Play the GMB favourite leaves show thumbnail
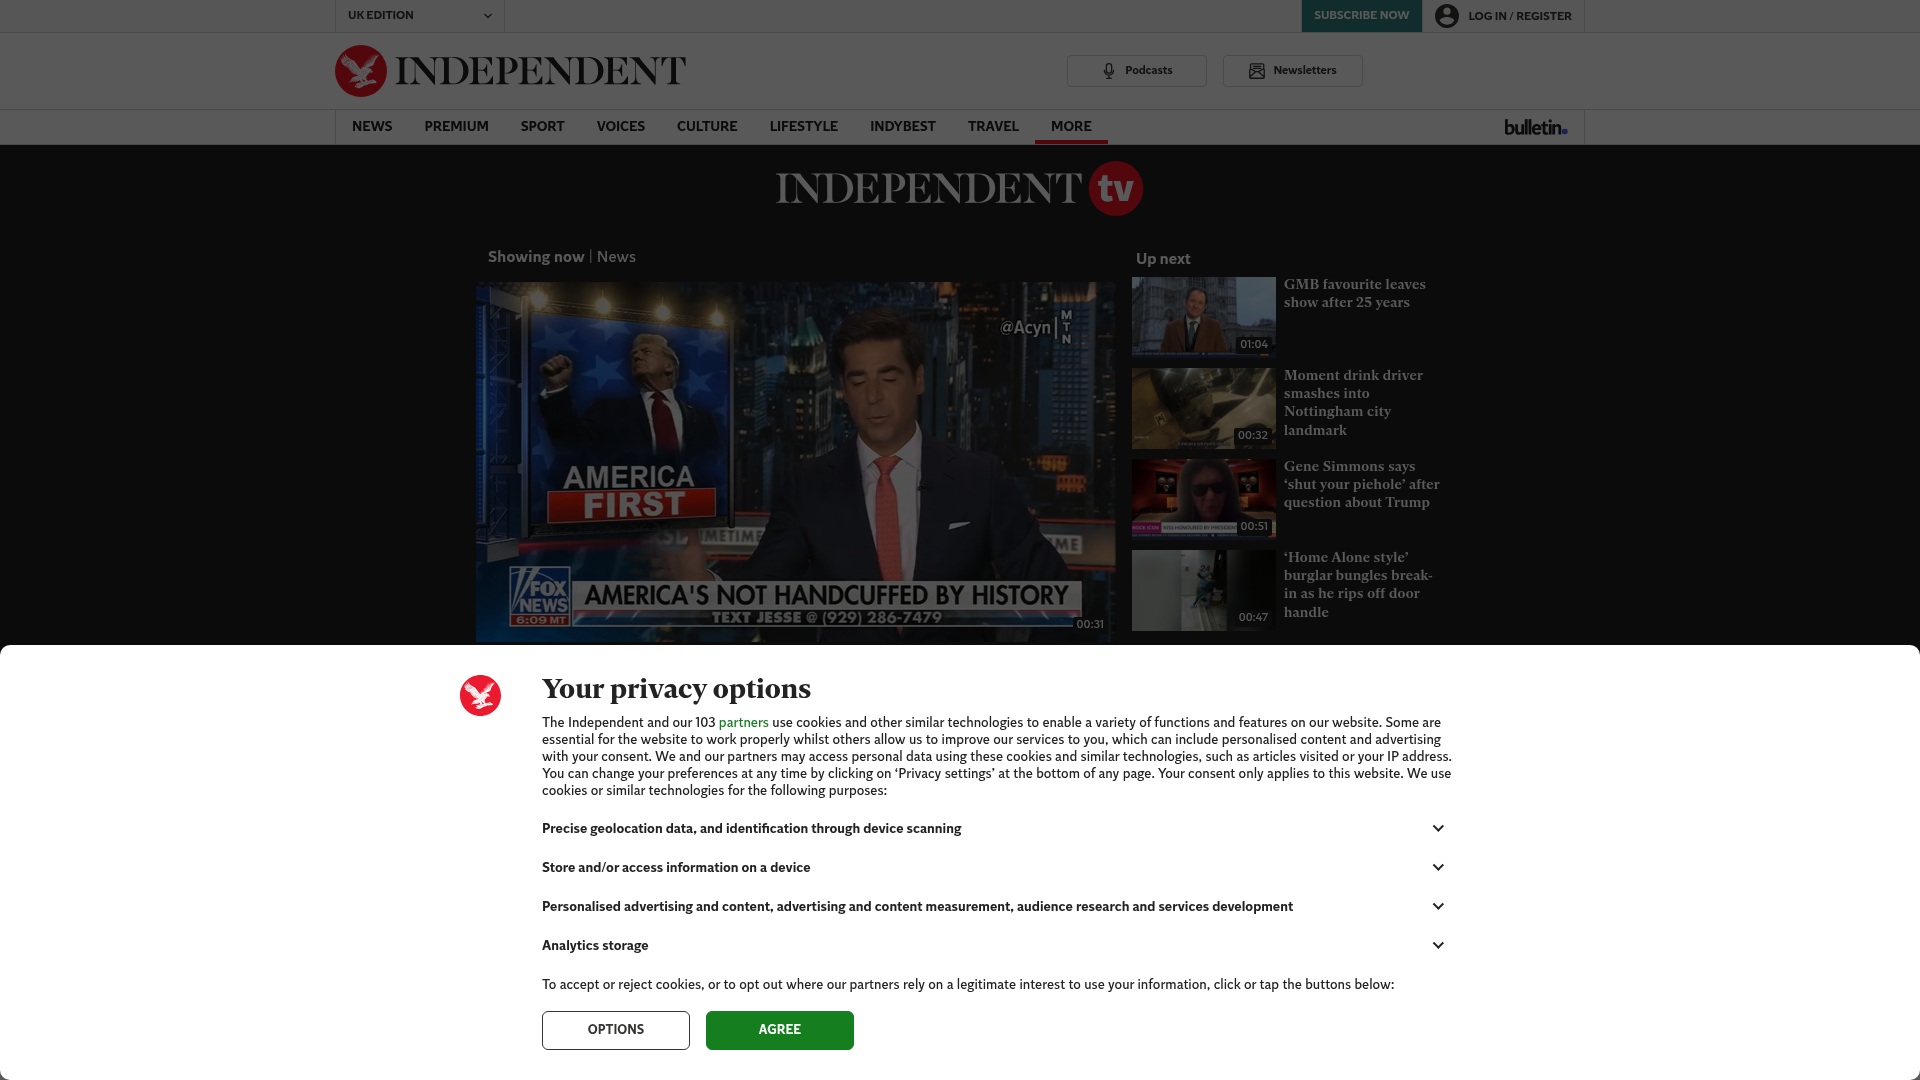This screenshot has width=1920, height=1080. pyautogui.click(x=1204, y=316)
